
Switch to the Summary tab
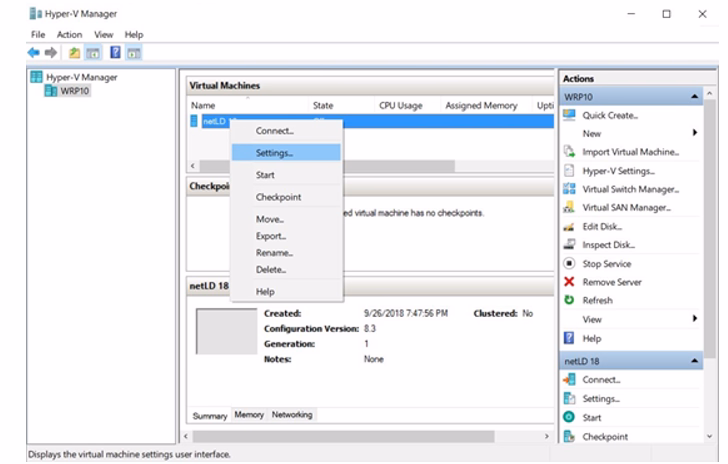click(210, 416)
